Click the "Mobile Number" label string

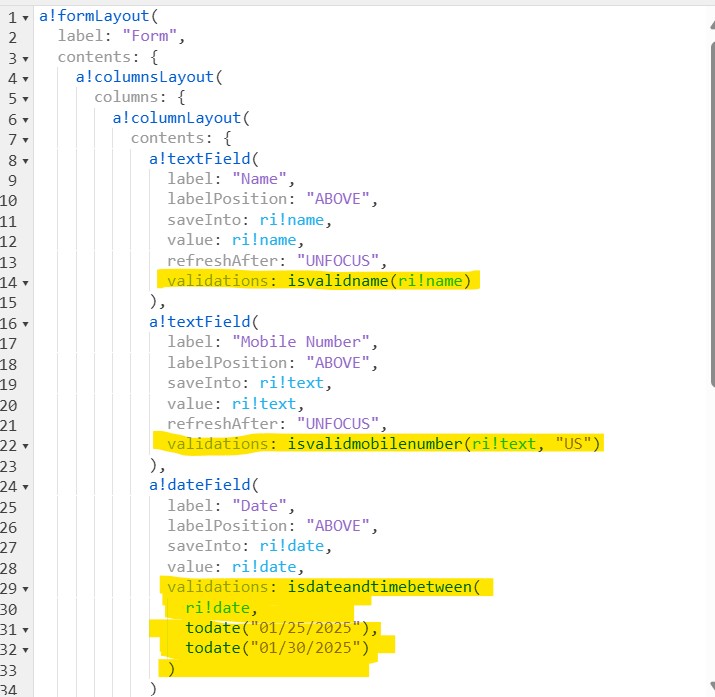(x=301, y=342)
